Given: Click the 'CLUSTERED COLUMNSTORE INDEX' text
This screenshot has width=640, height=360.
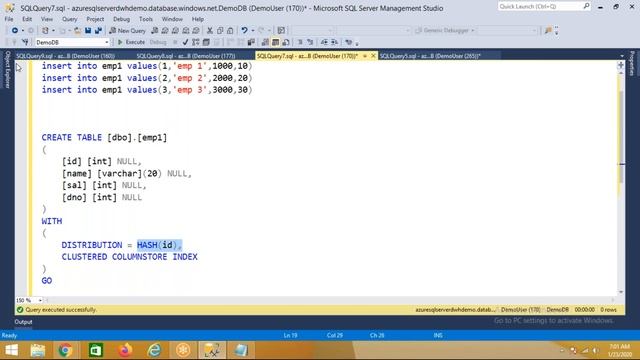Looking at the screenshot, I should pyautogui.click(x=129, y=257).
